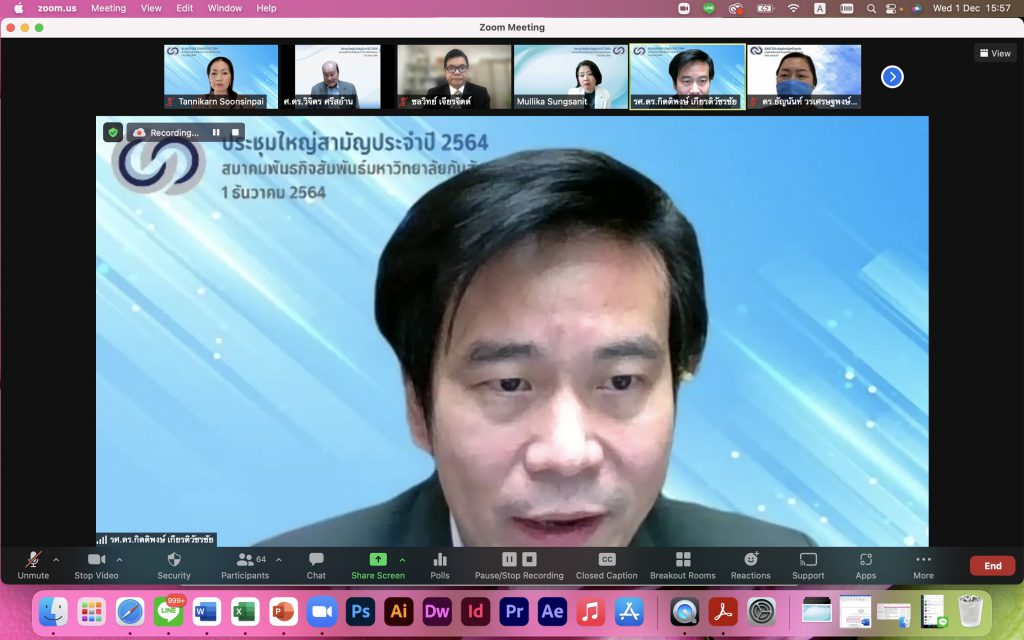Open LINE with 999+ badge in Dock

pyautogui.click(x=168, y=612)
